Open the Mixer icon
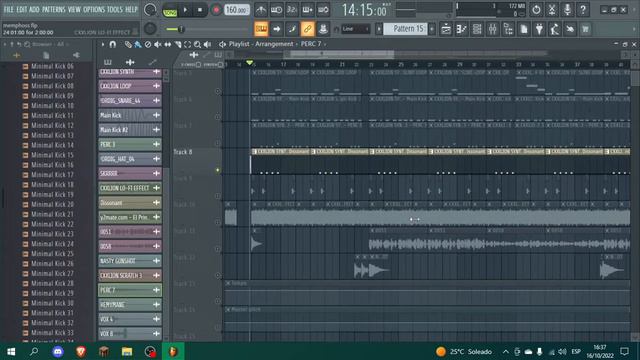 [x=493, y=29]
